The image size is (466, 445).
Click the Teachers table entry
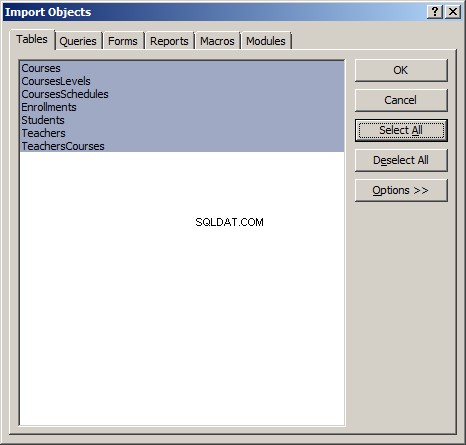(x=182, y=133)
